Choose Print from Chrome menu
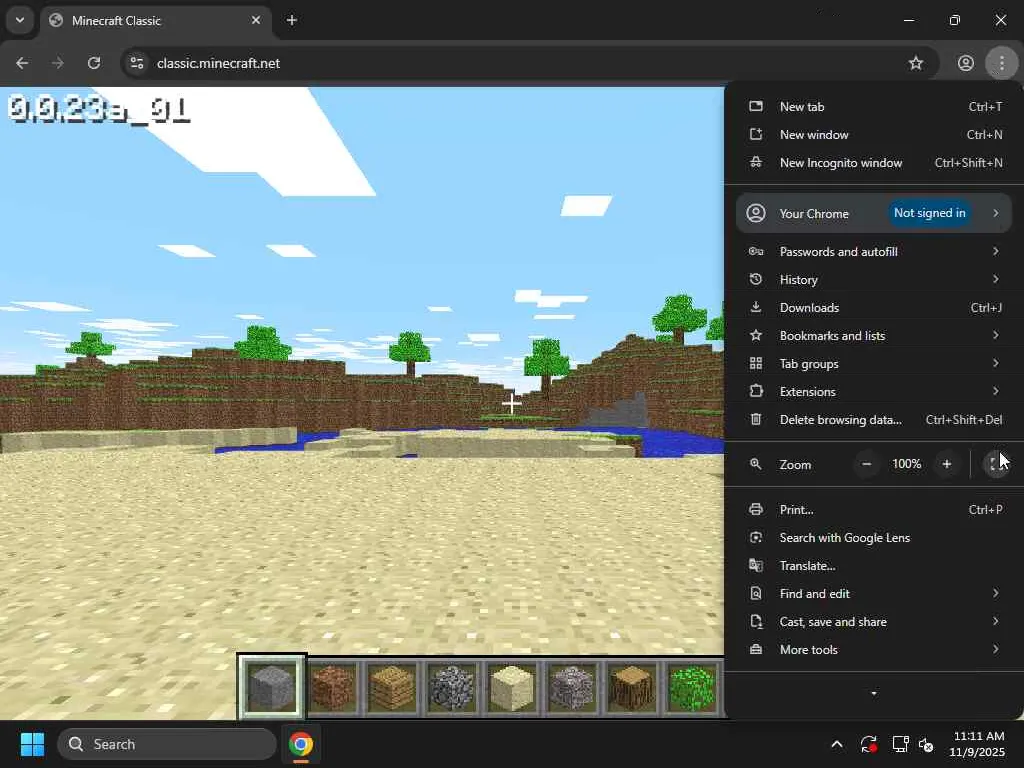This screenshot has width=1024, height=768. pos(874,509)
